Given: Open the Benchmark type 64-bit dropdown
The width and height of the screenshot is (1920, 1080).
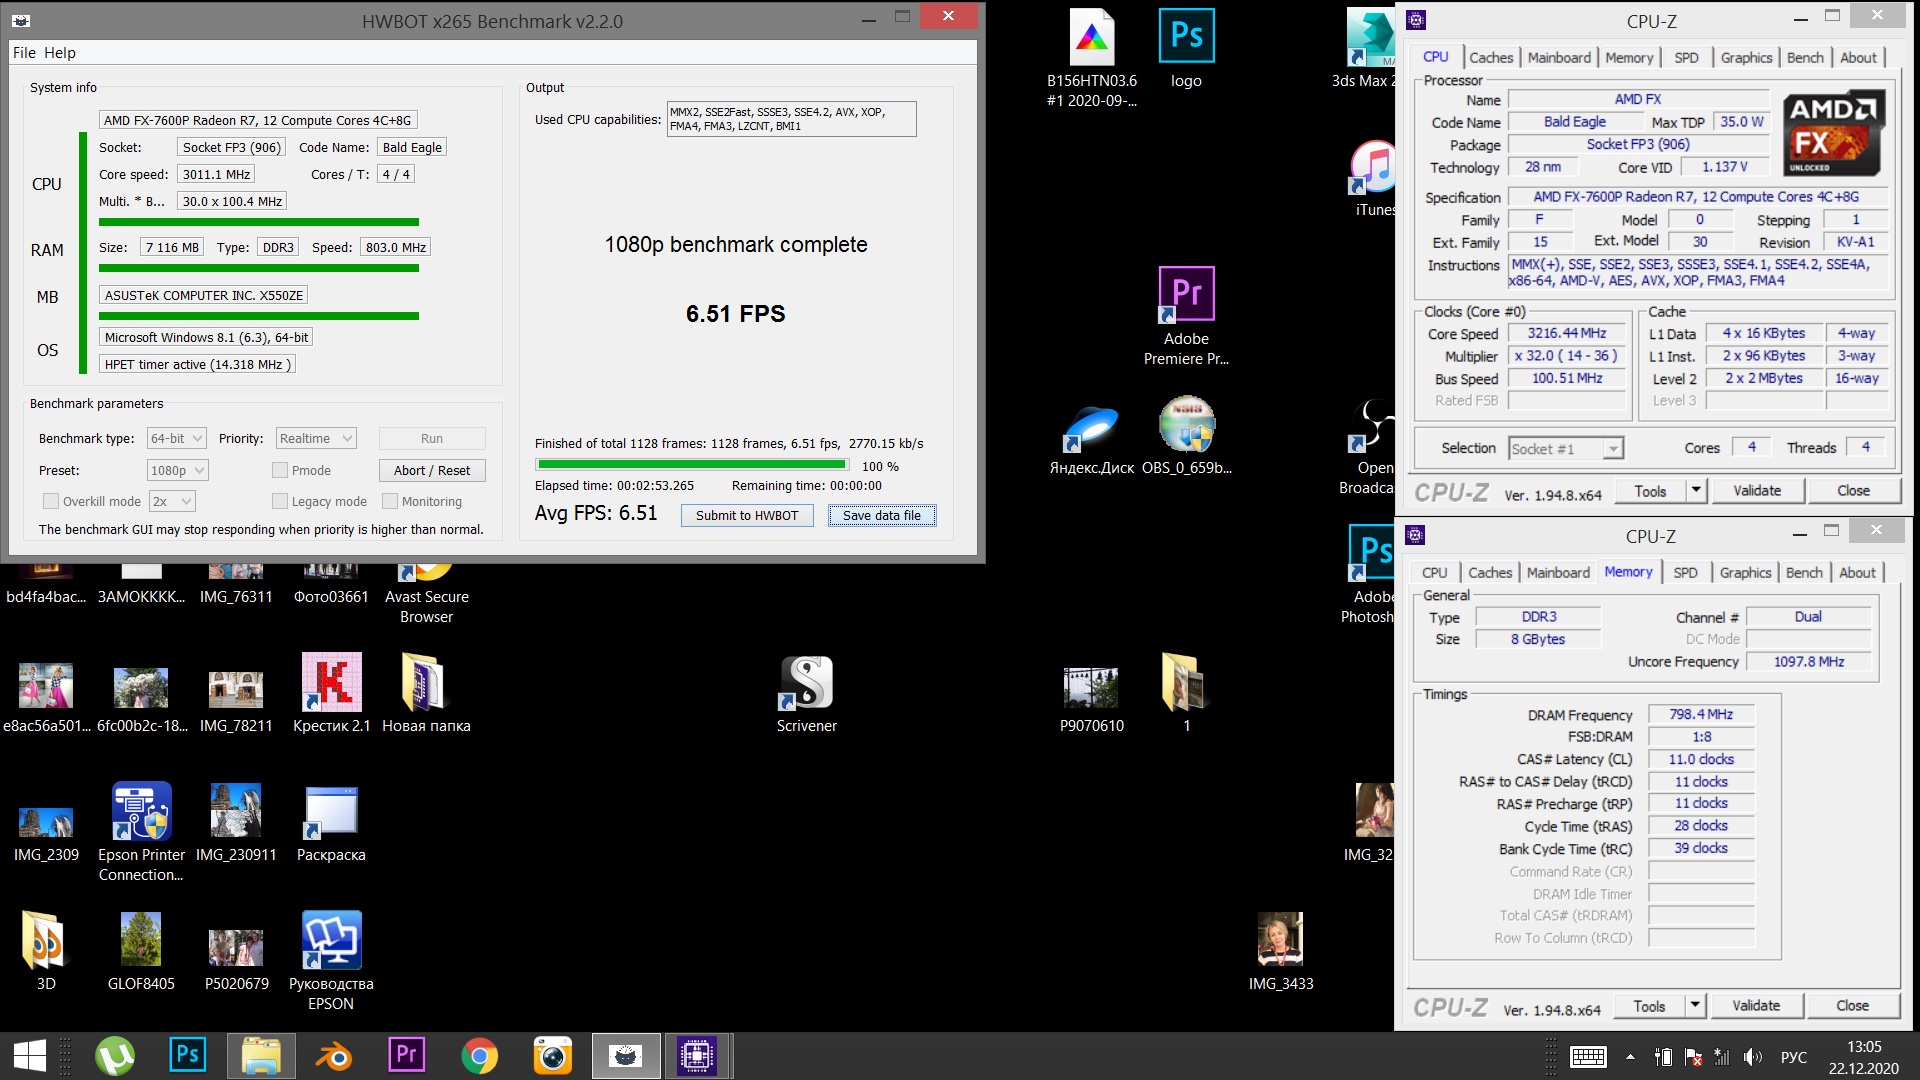Looking at the screenshot, I should 176,438.
